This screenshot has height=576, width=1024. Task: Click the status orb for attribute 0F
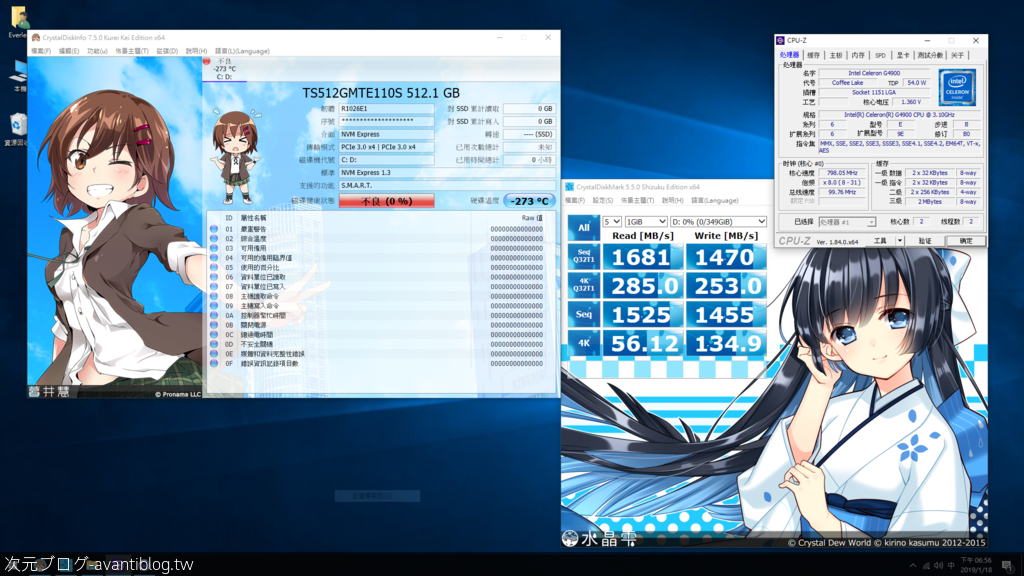click(214, 363)
